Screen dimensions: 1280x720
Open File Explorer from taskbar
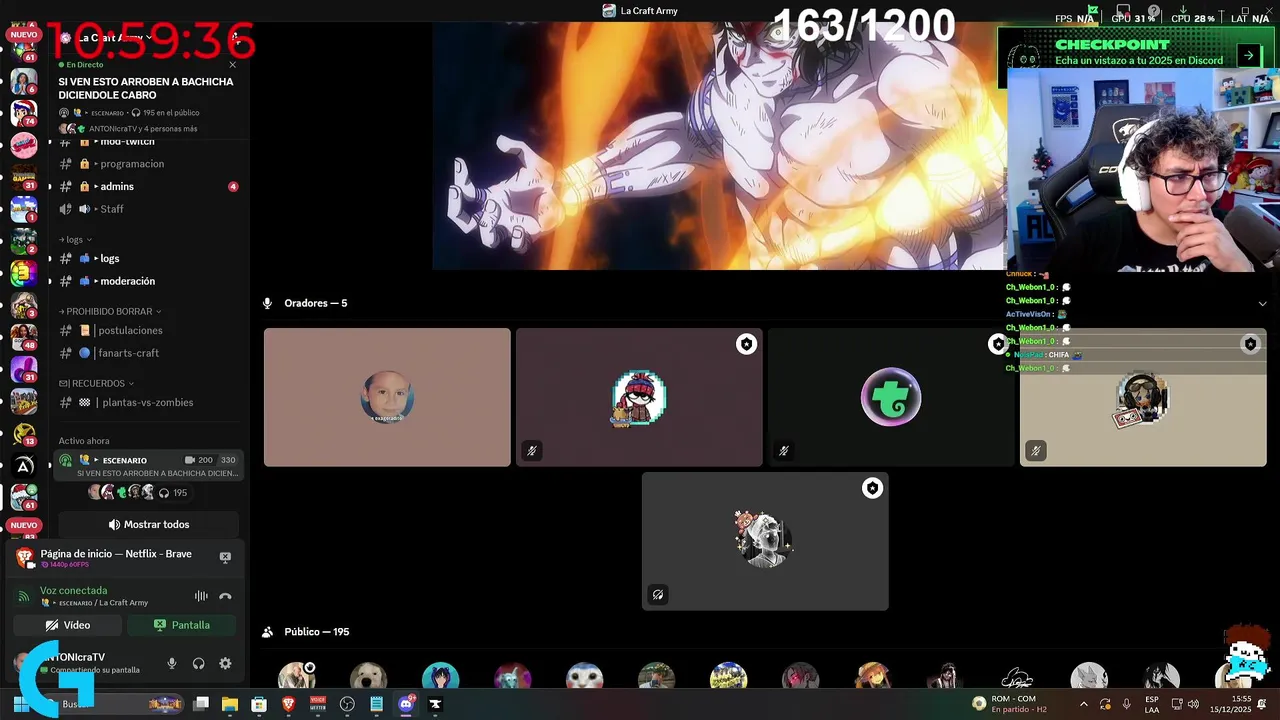[x=230, y=704]
